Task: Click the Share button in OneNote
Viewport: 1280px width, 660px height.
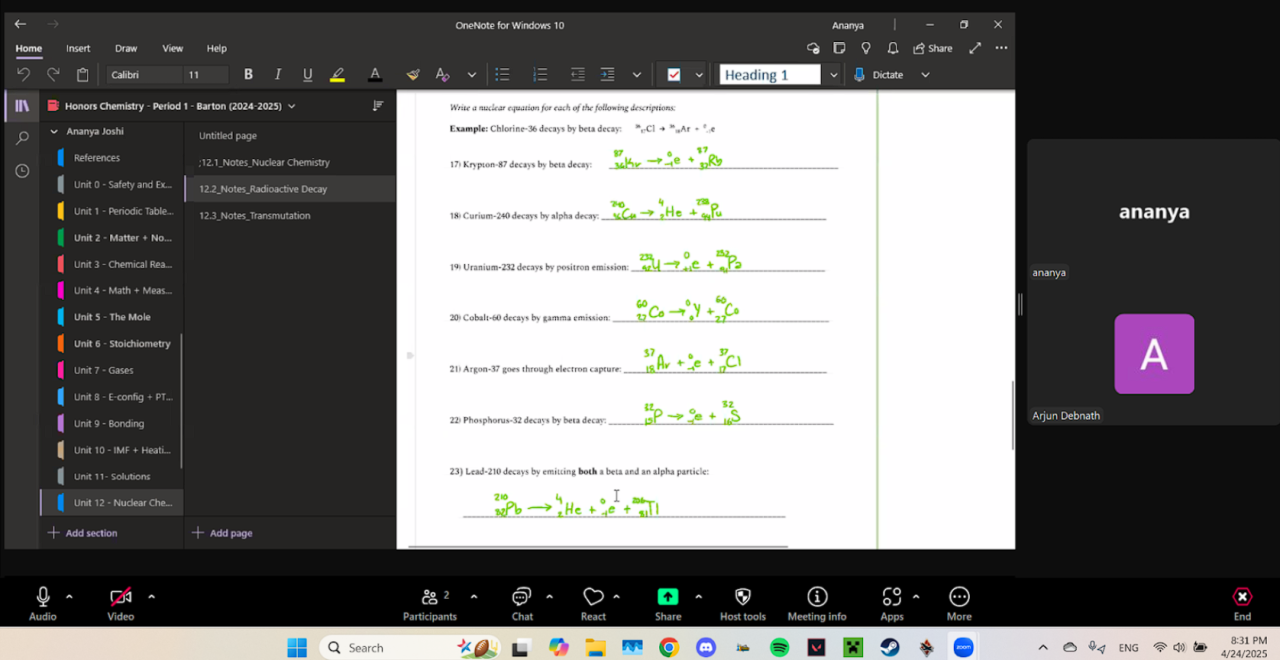Action: click(x=932, y=48)
